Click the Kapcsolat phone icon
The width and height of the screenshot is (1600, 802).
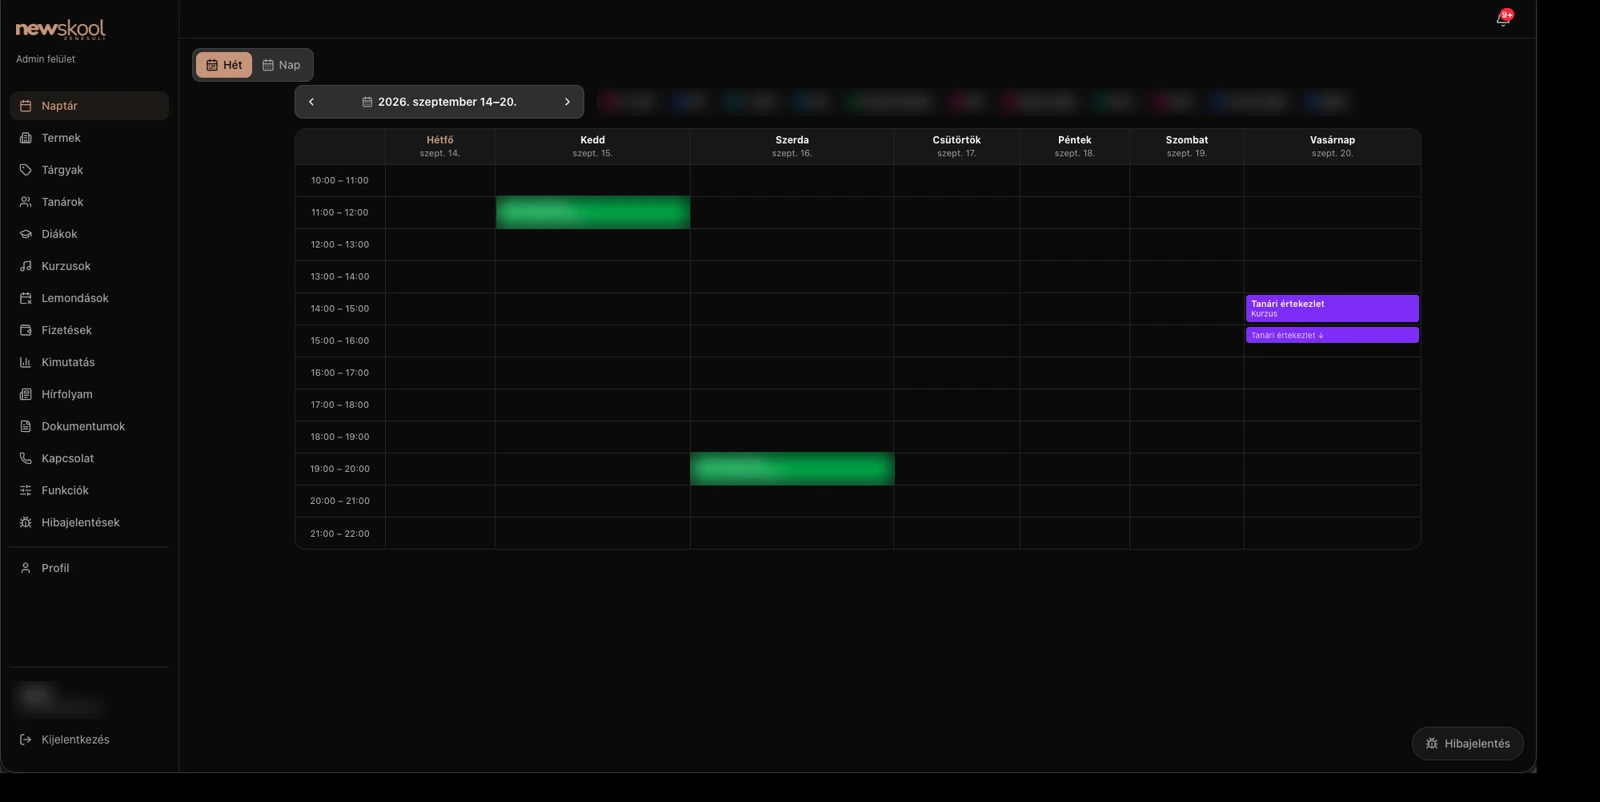pos(26,458)
